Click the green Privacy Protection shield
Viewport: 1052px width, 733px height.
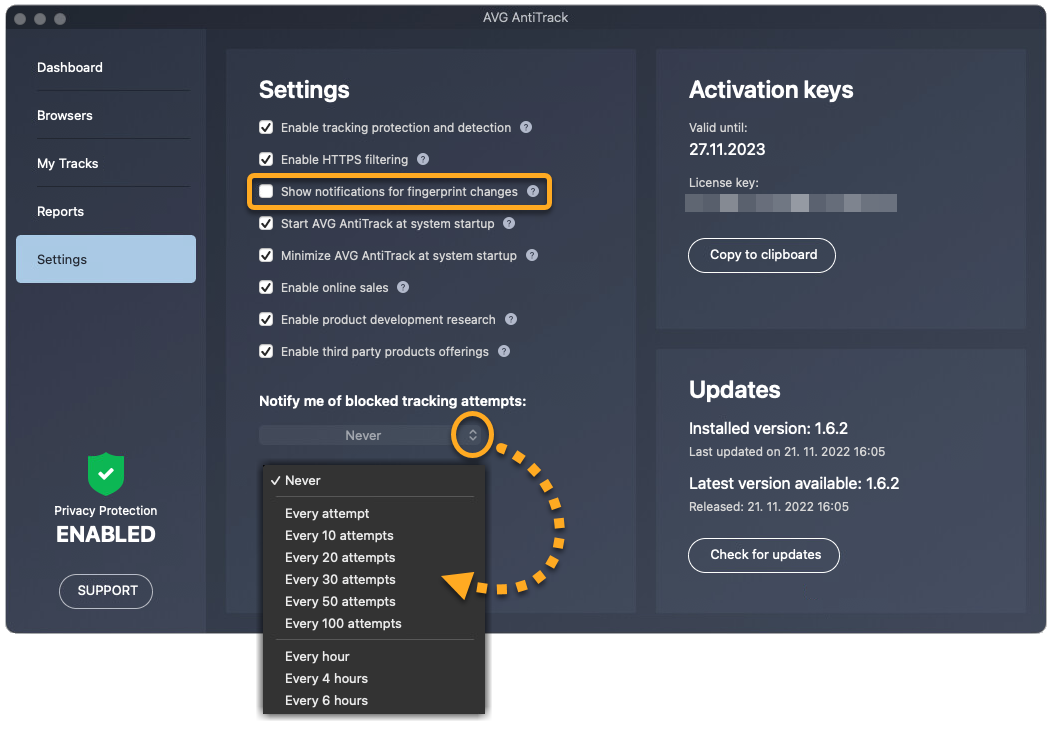click(x=106, y=474)
